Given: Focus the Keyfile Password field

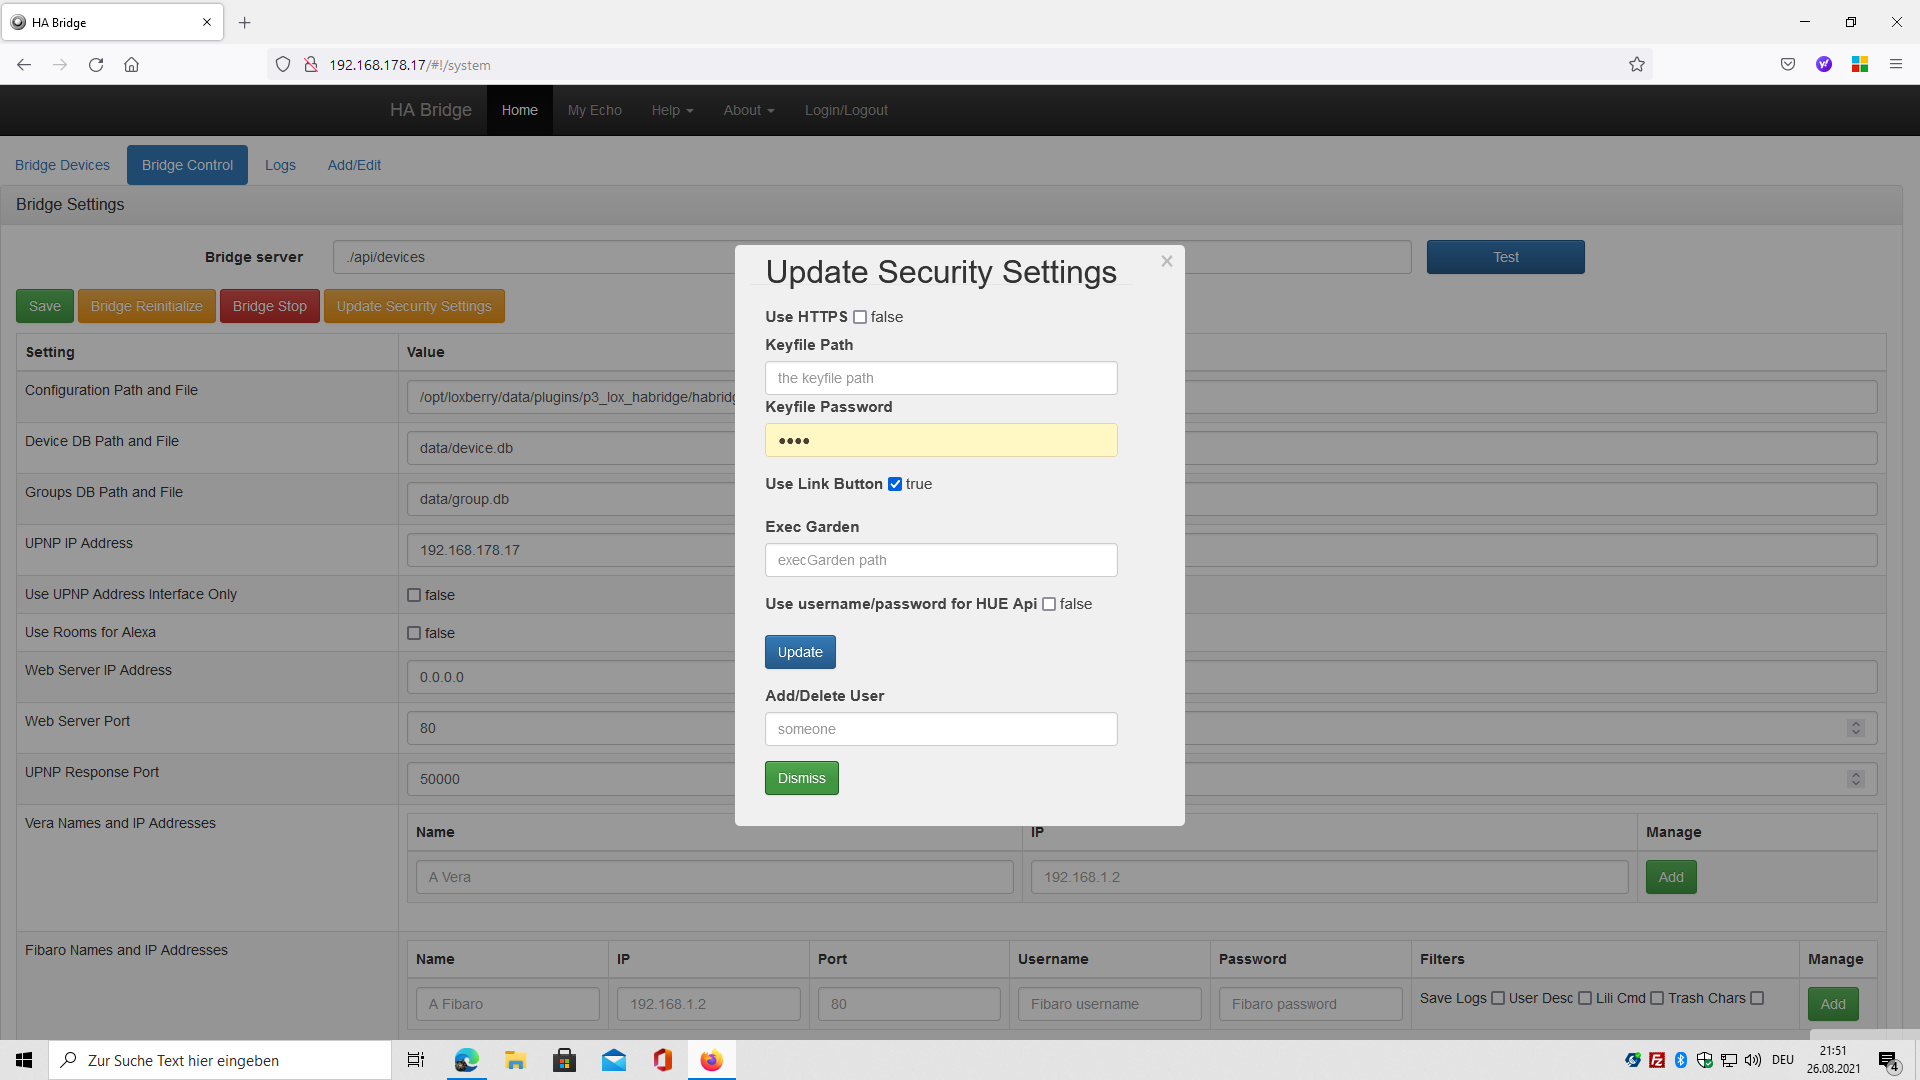Looking at the screenshot, I should coord(941,440).
